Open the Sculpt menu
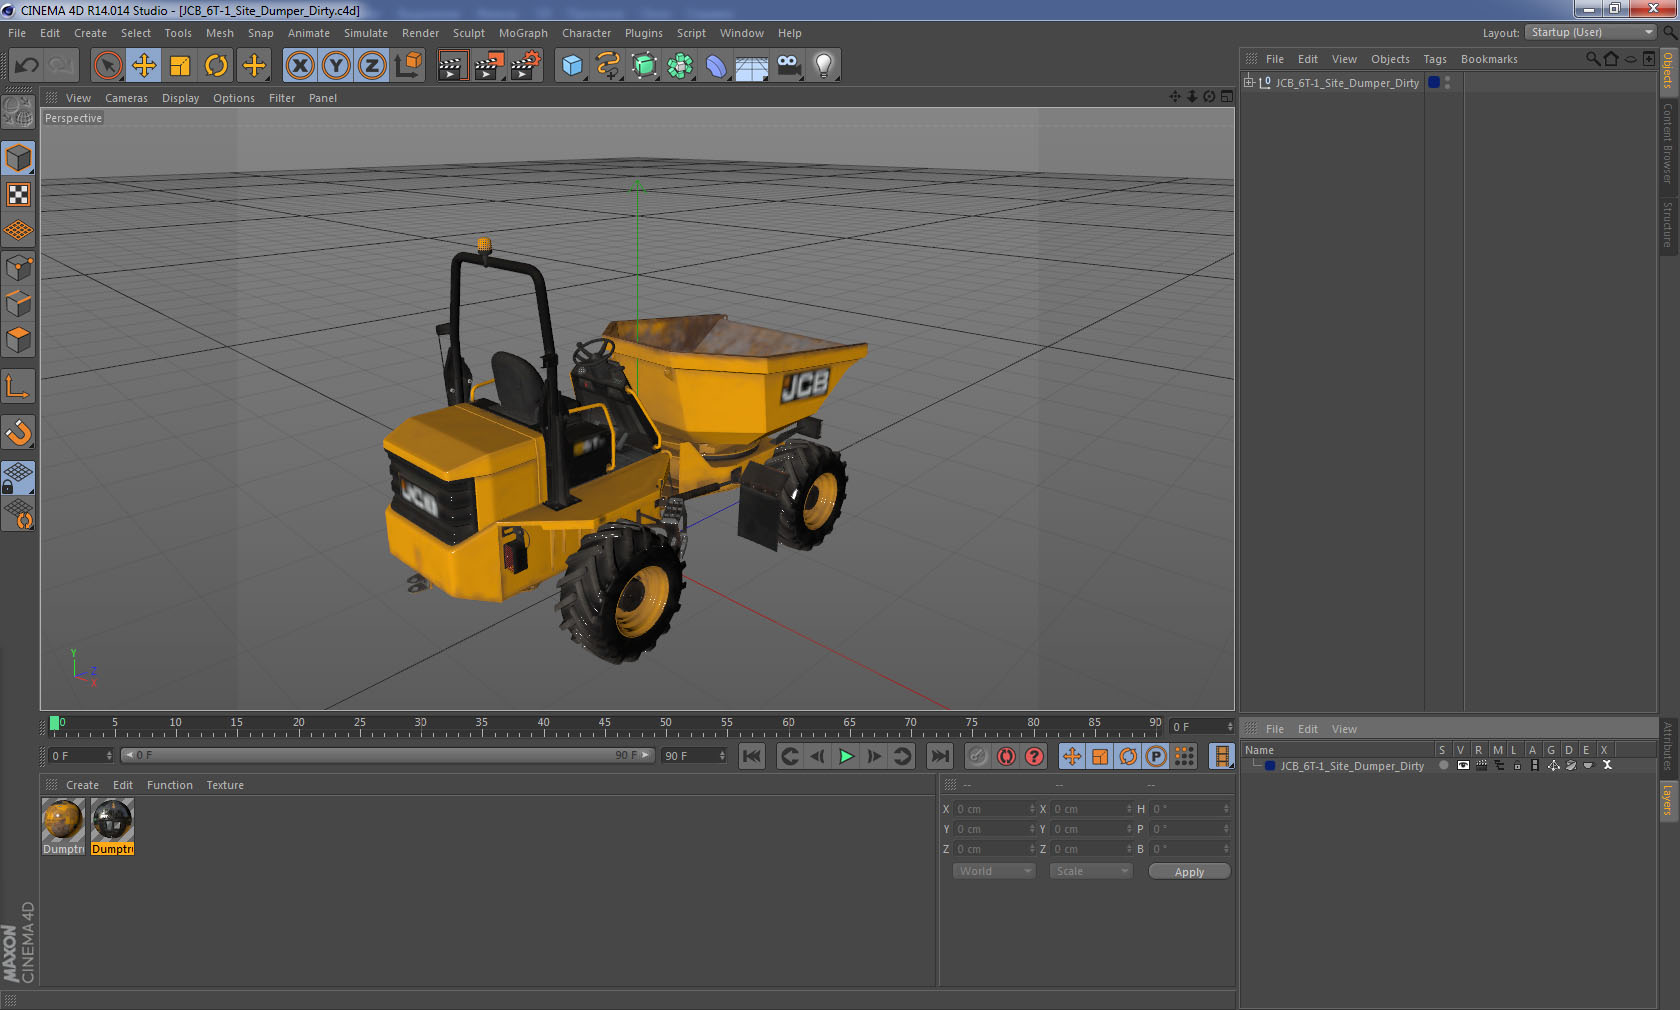 [x=468, y=33]
